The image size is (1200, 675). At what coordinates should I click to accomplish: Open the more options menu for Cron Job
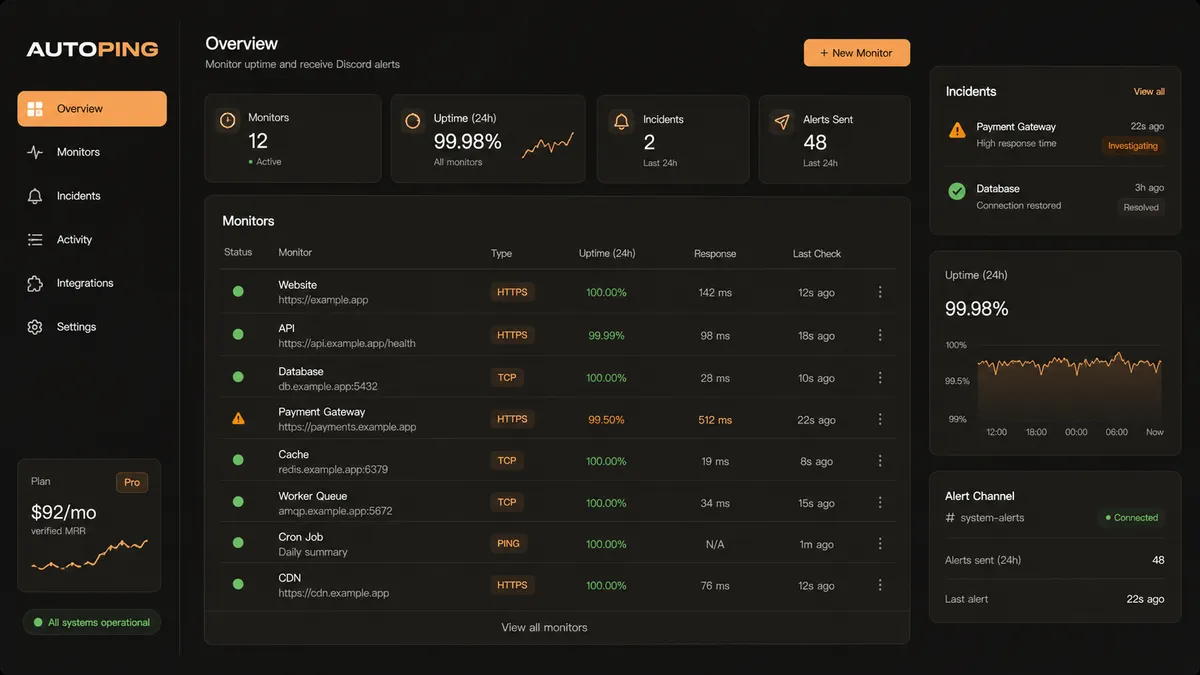(x=880, y=543)
